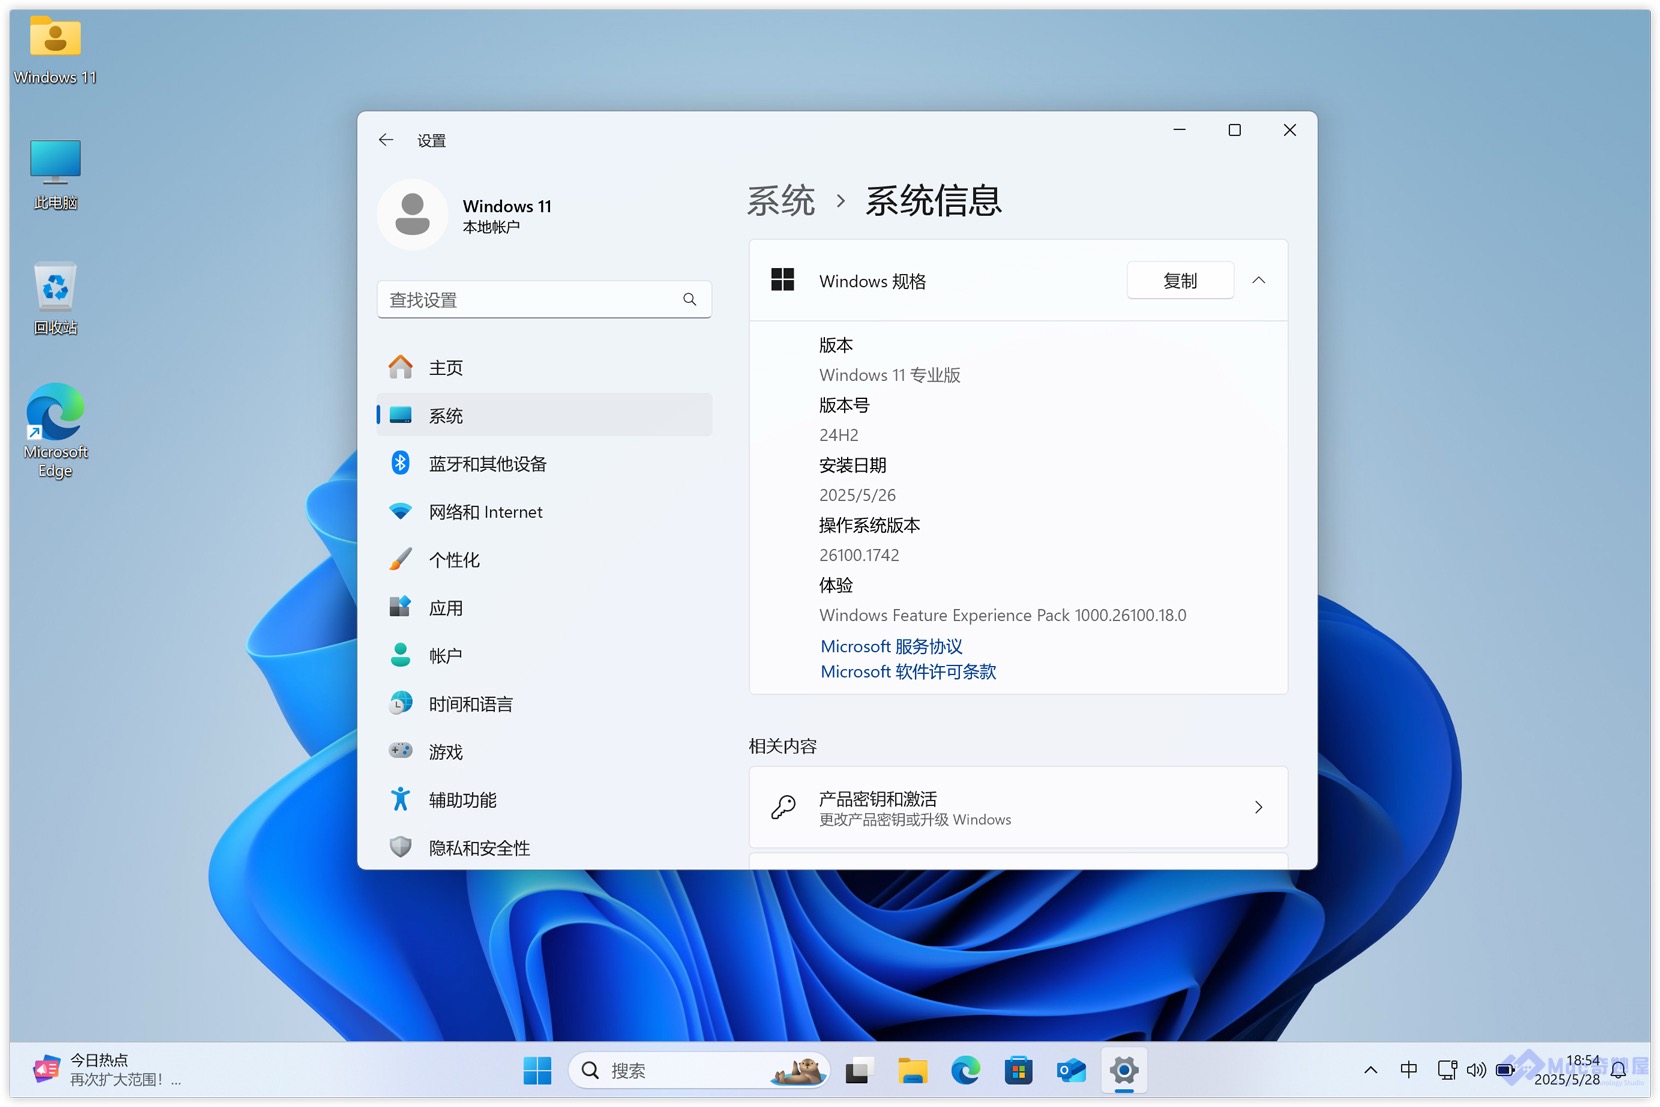Minimize the Settings window
1660x1107 pixels.
click(x=1180, y=130)
